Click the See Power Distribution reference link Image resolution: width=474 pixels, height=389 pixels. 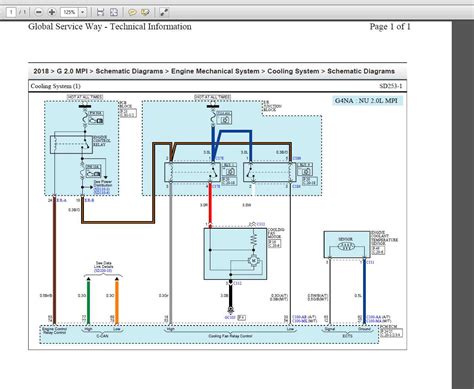point(102,187)
